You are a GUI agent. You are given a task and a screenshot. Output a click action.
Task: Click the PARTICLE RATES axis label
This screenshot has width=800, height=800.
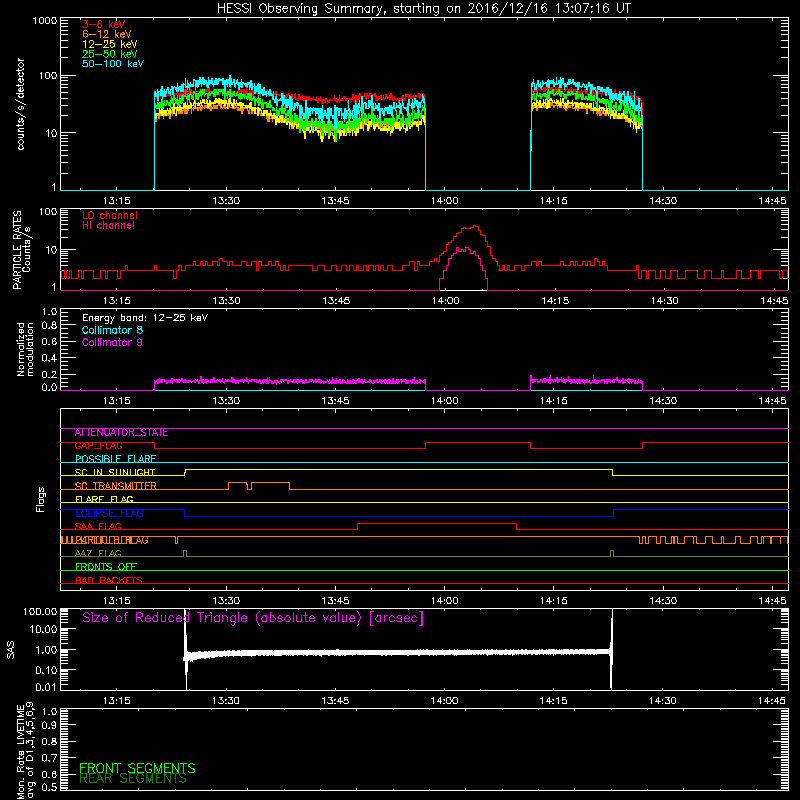tap(21, 249)
